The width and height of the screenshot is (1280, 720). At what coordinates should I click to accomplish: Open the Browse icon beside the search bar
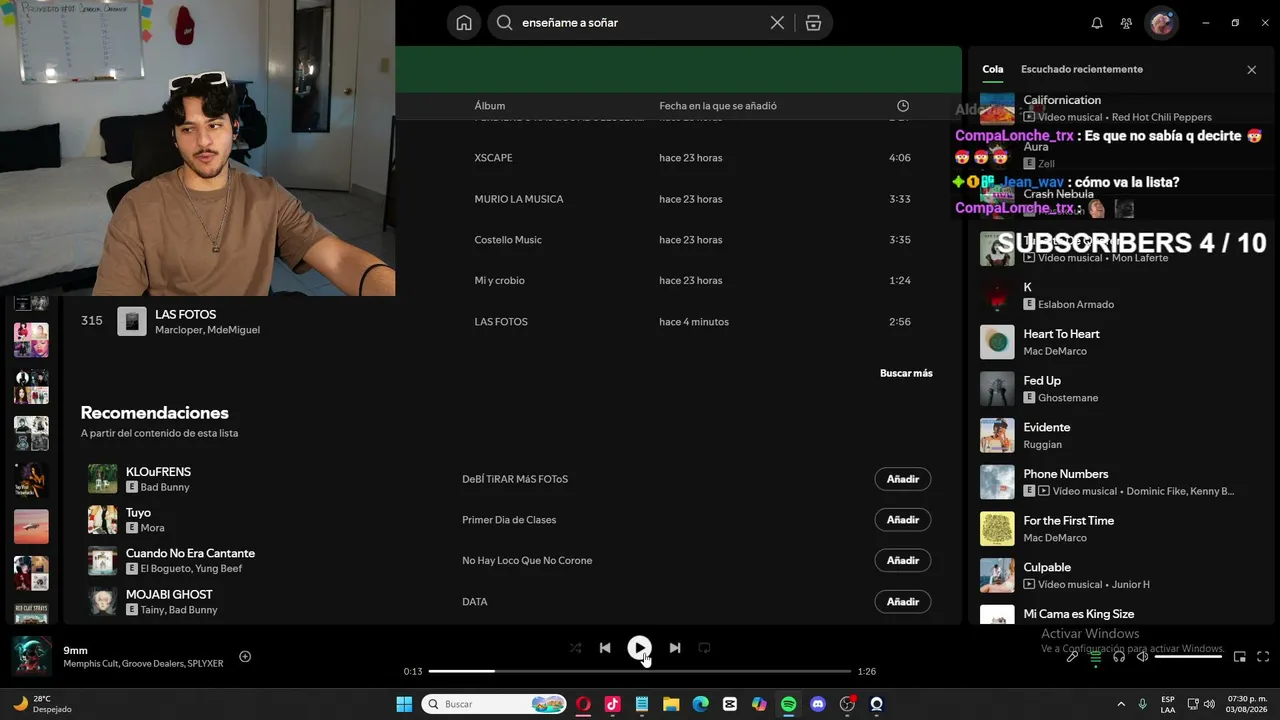tap(813, 23)
